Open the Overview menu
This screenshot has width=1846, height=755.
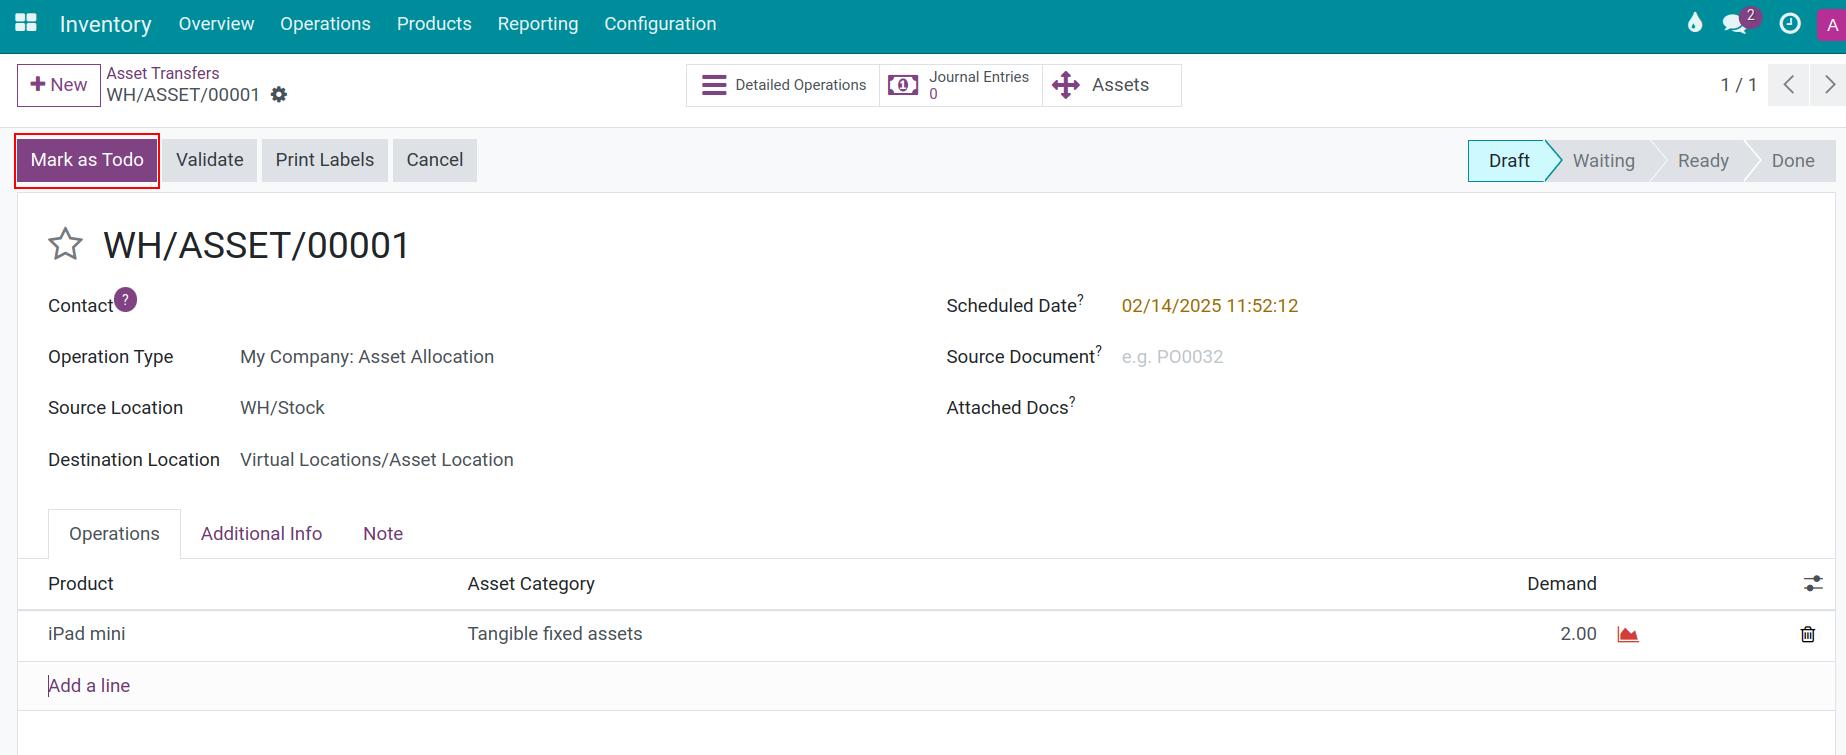tap(216, 24)
